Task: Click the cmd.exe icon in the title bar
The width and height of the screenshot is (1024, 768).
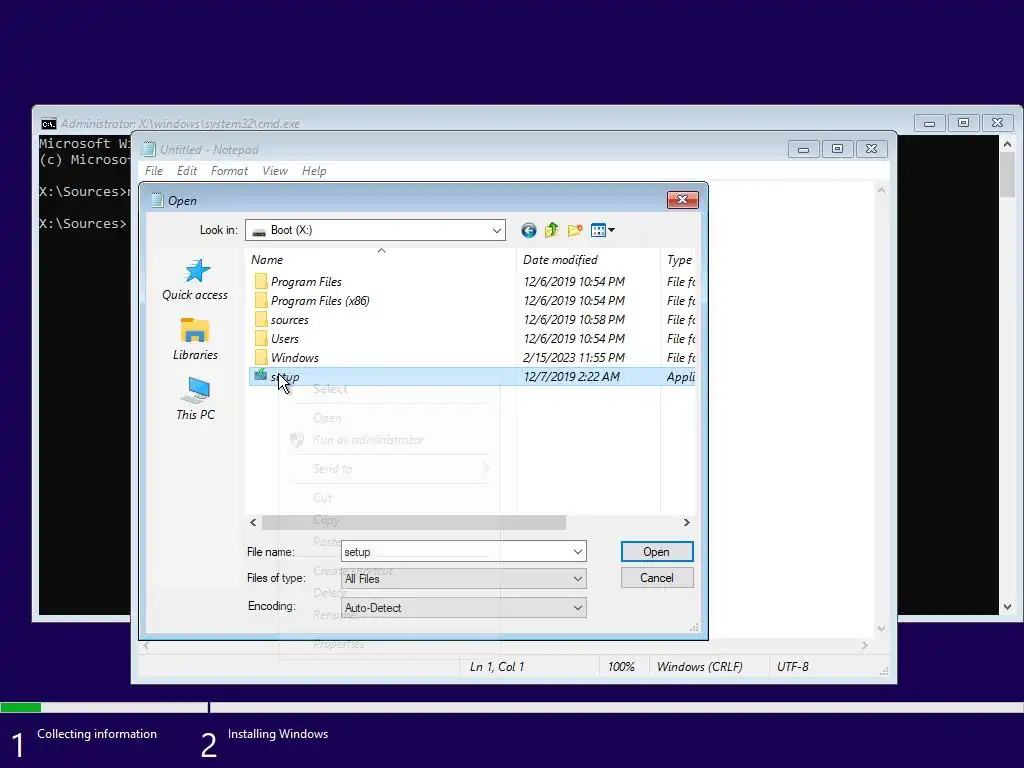Action: click(x=48, y=123)
